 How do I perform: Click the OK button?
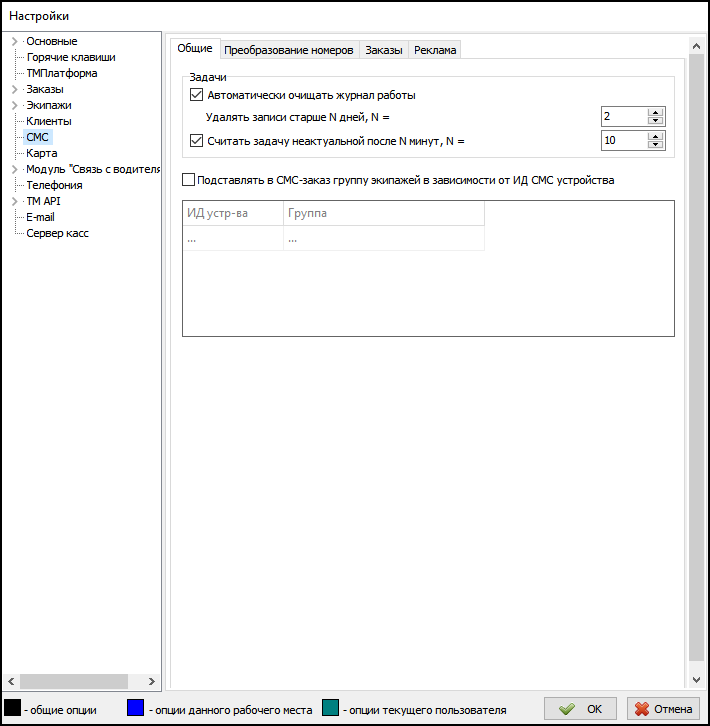pyautogui.click(x=581, y=708)
